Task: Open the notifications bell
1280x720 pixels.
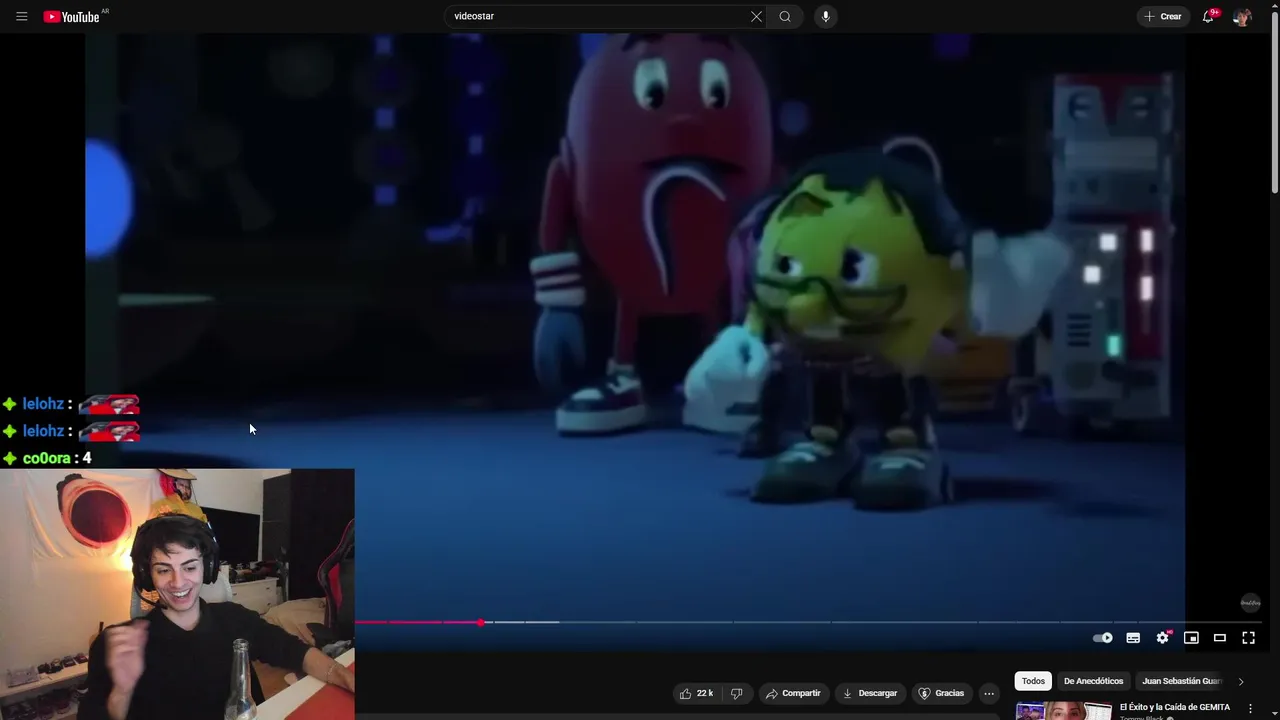Action: [1208, 16]
